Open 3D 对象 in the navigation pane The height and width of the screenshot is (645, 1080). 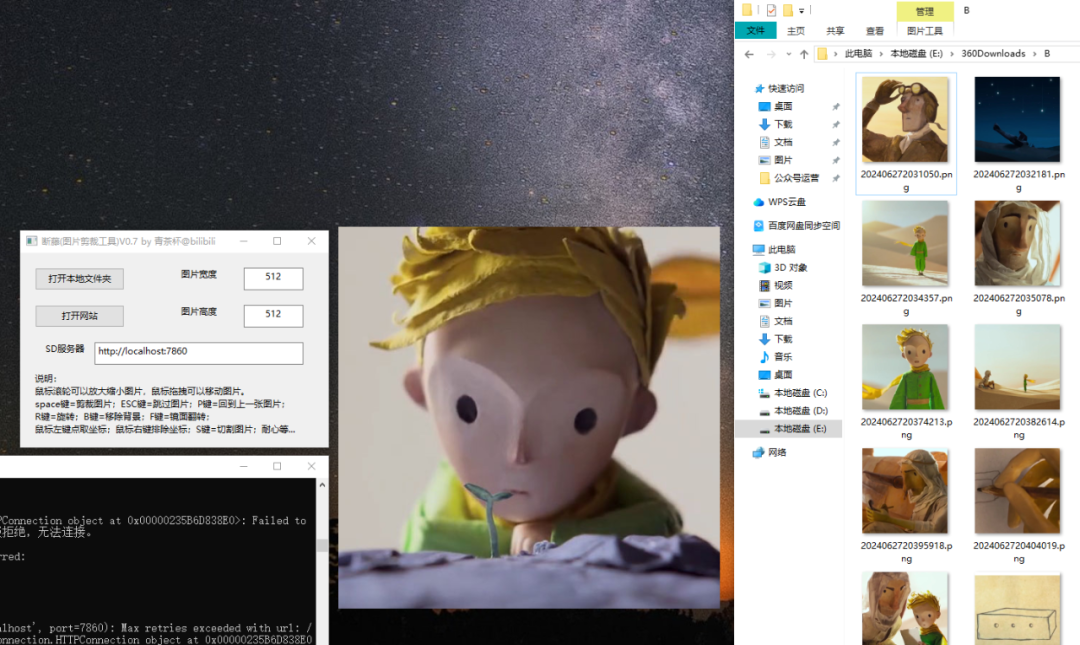(x=790, y=268)
